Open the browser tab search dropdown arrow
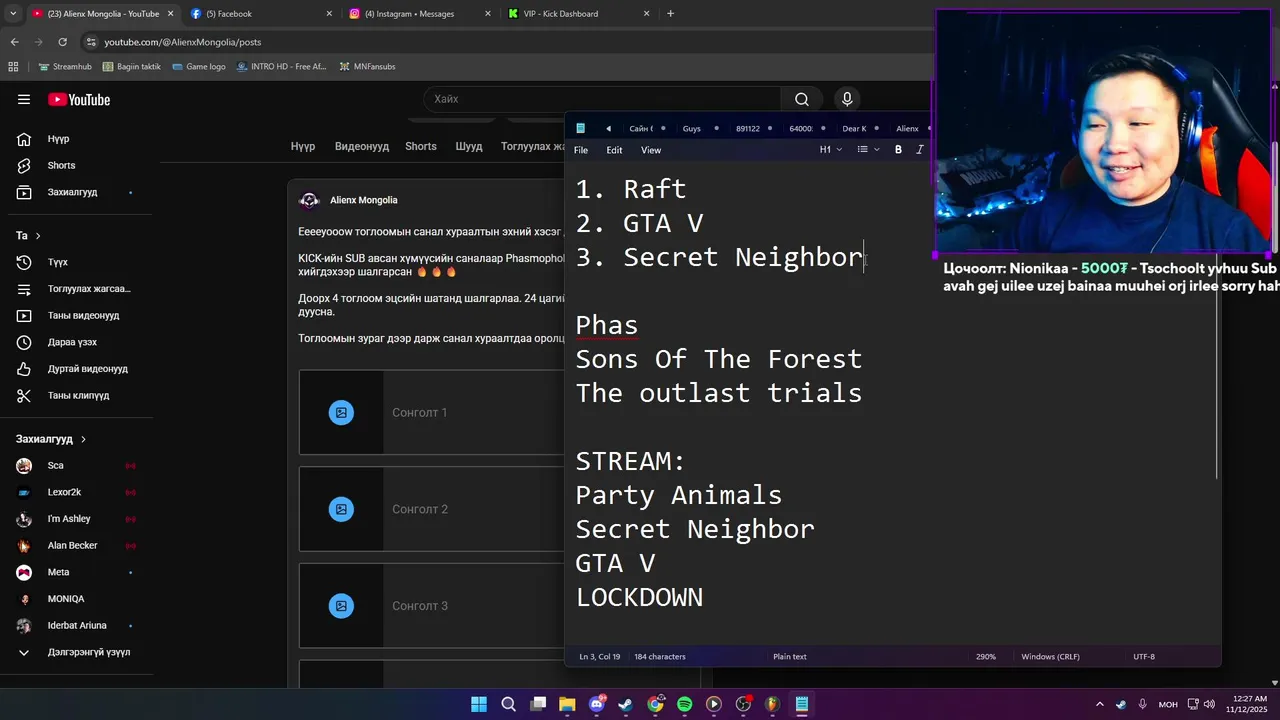This screenshot has height=720, width=1280. tap(13, 14)
